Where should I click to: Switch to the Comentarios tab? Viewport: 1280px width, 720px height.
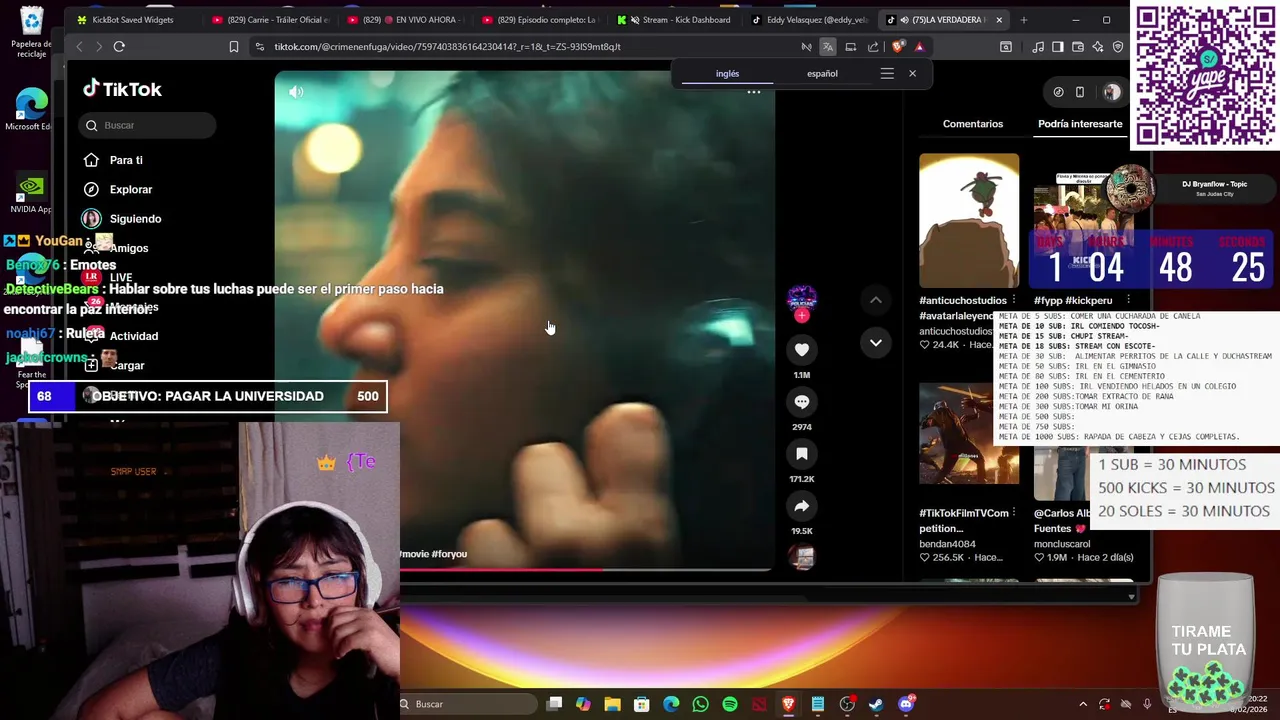pyautogui.click(x=972, y=124)
